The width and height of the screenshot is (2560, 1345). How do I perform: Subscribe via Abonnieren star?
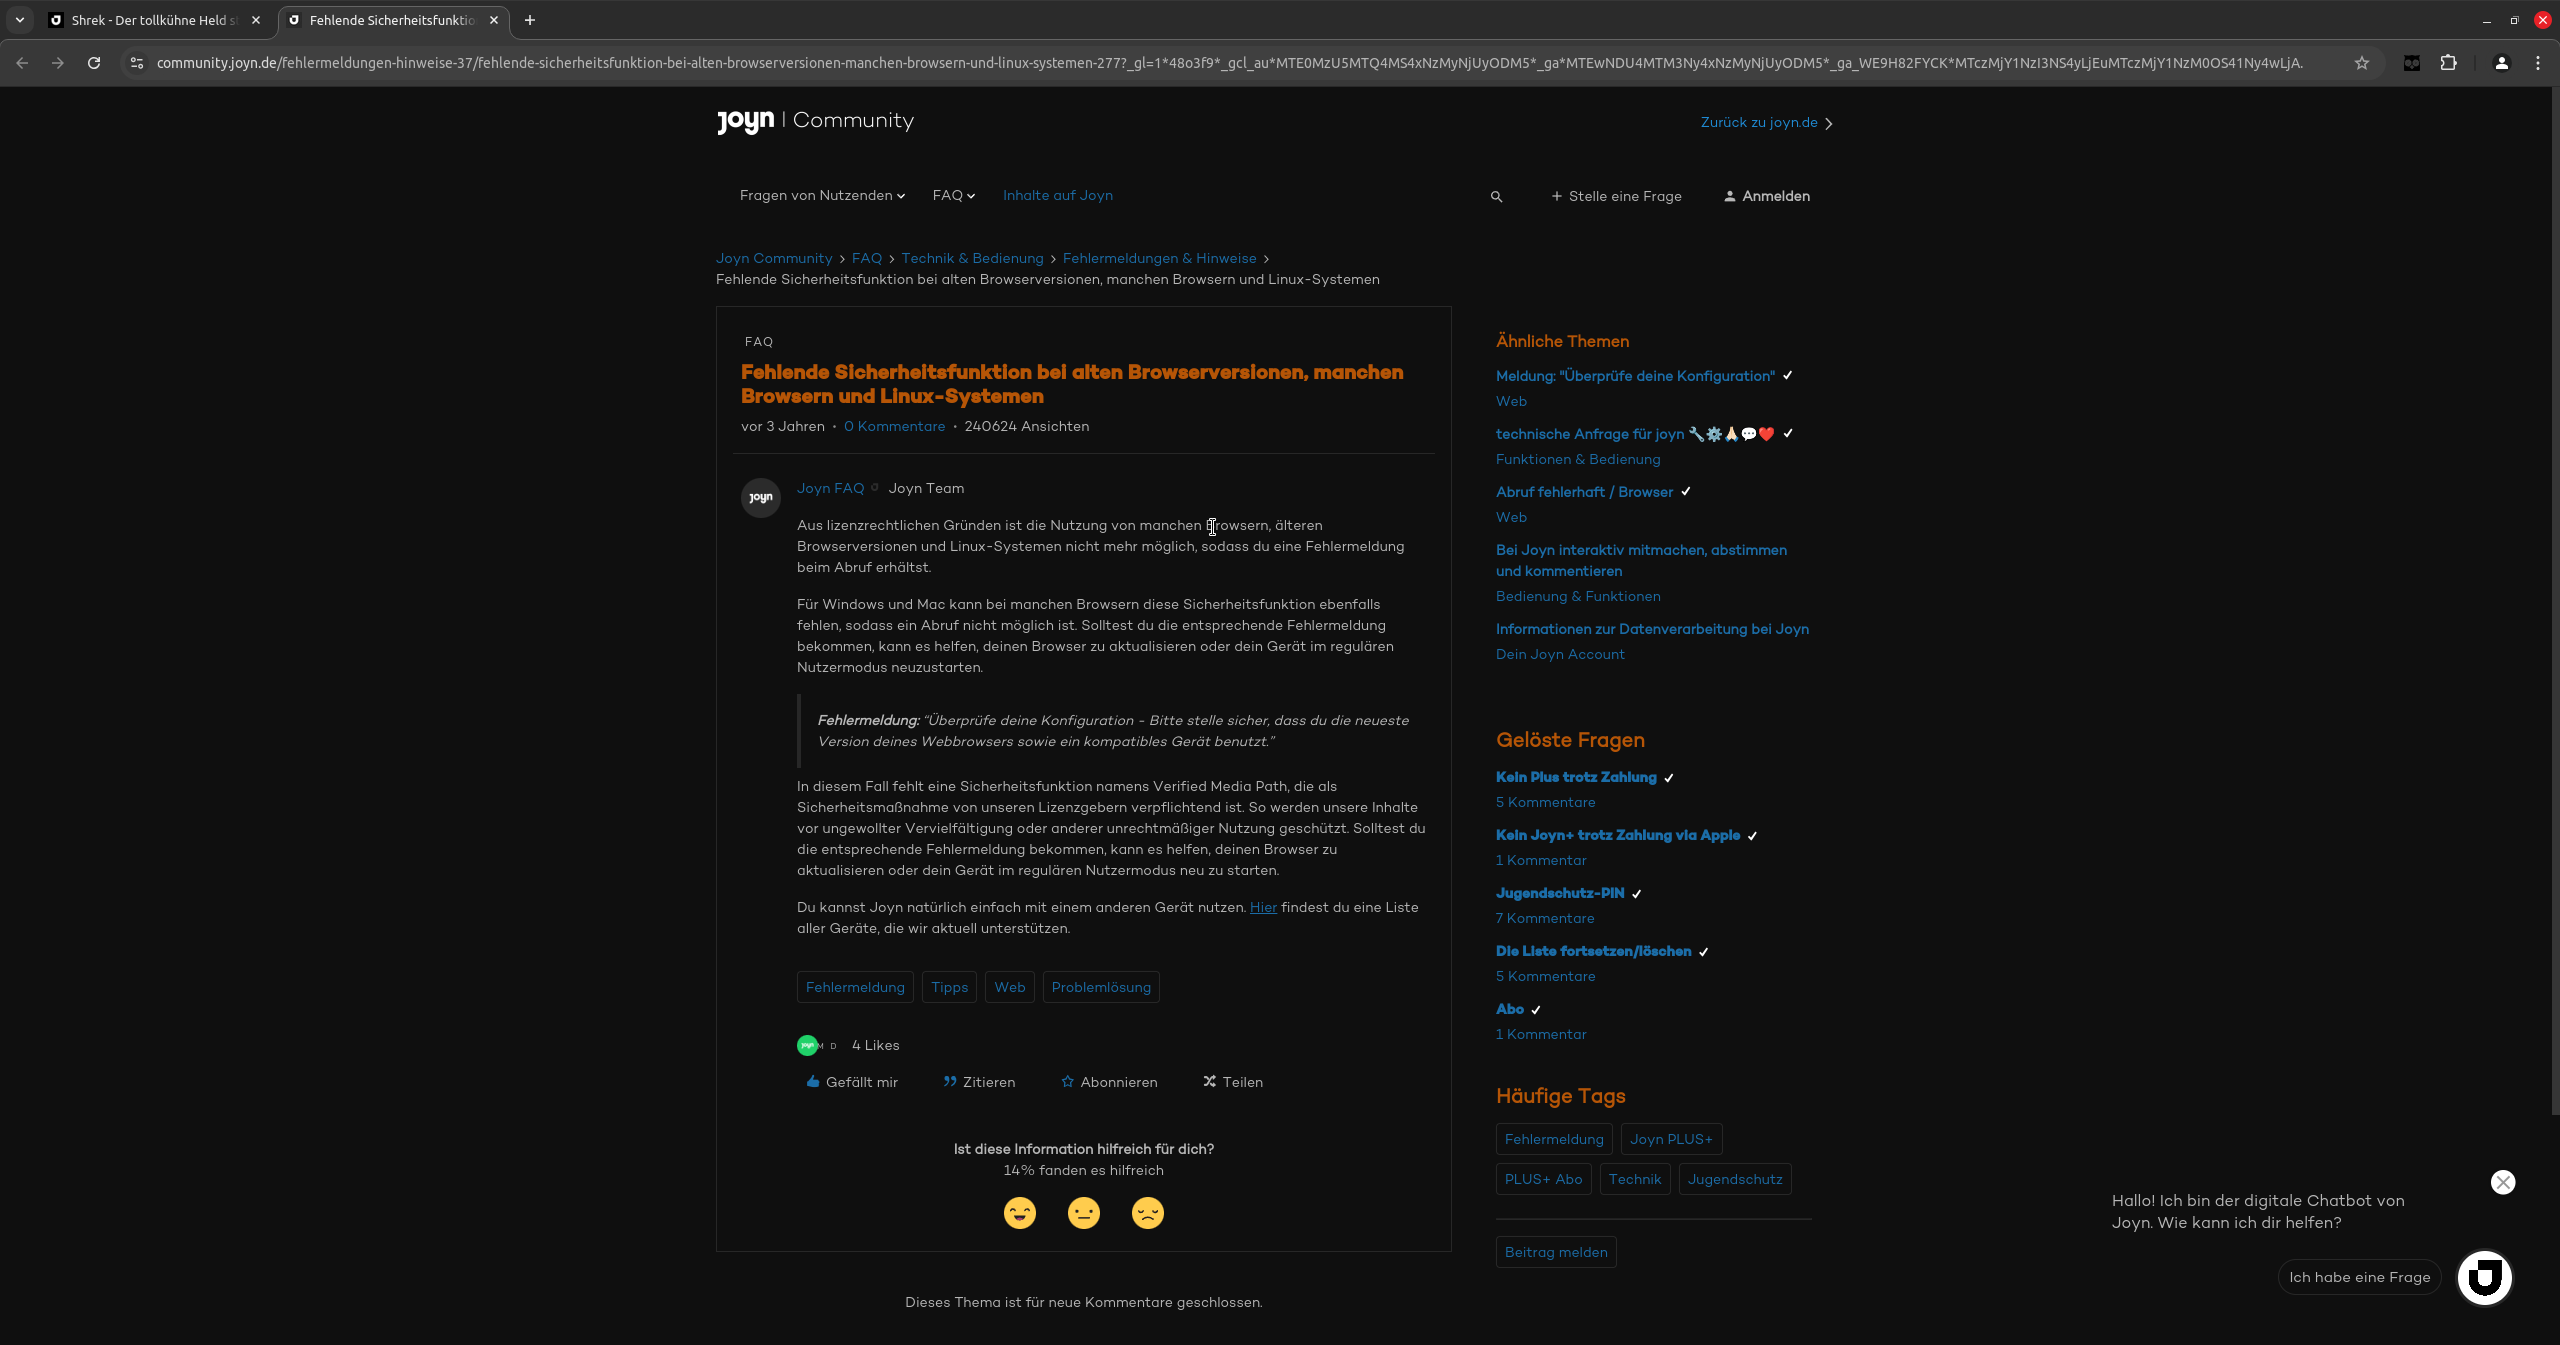pyautogui.click(x=1109, y=1082)
